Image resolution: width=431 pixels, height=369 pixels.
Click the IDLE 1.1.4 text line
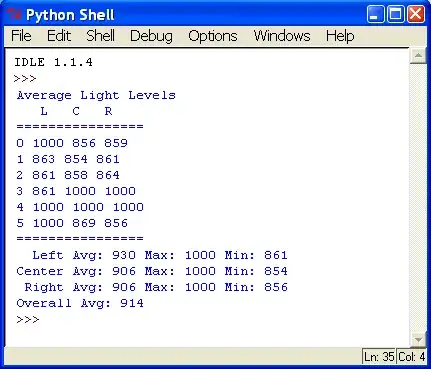[53, 62]
